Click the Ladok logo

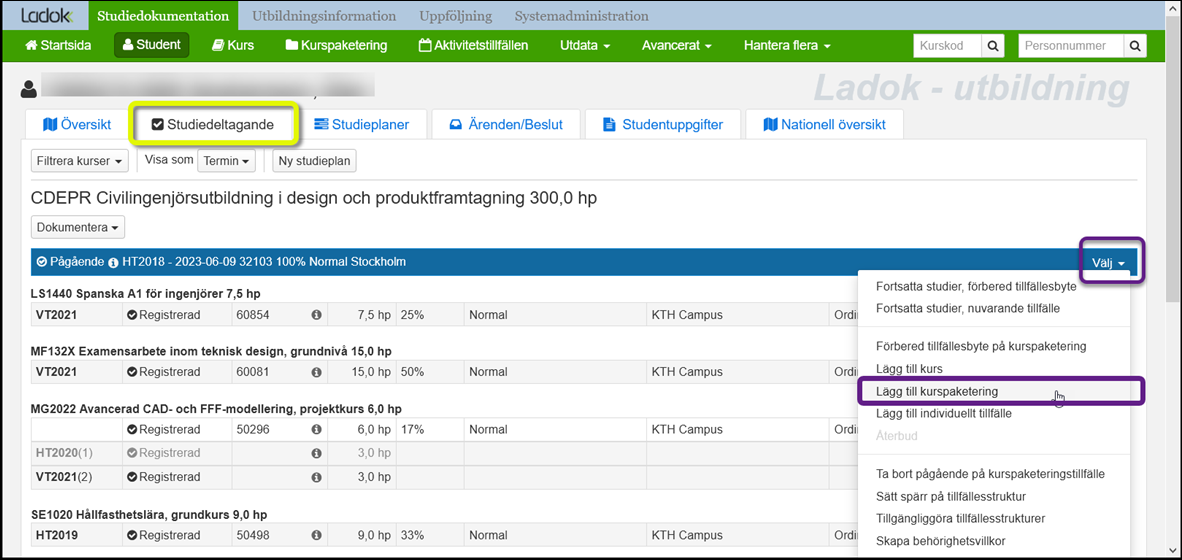coord(46,16)
